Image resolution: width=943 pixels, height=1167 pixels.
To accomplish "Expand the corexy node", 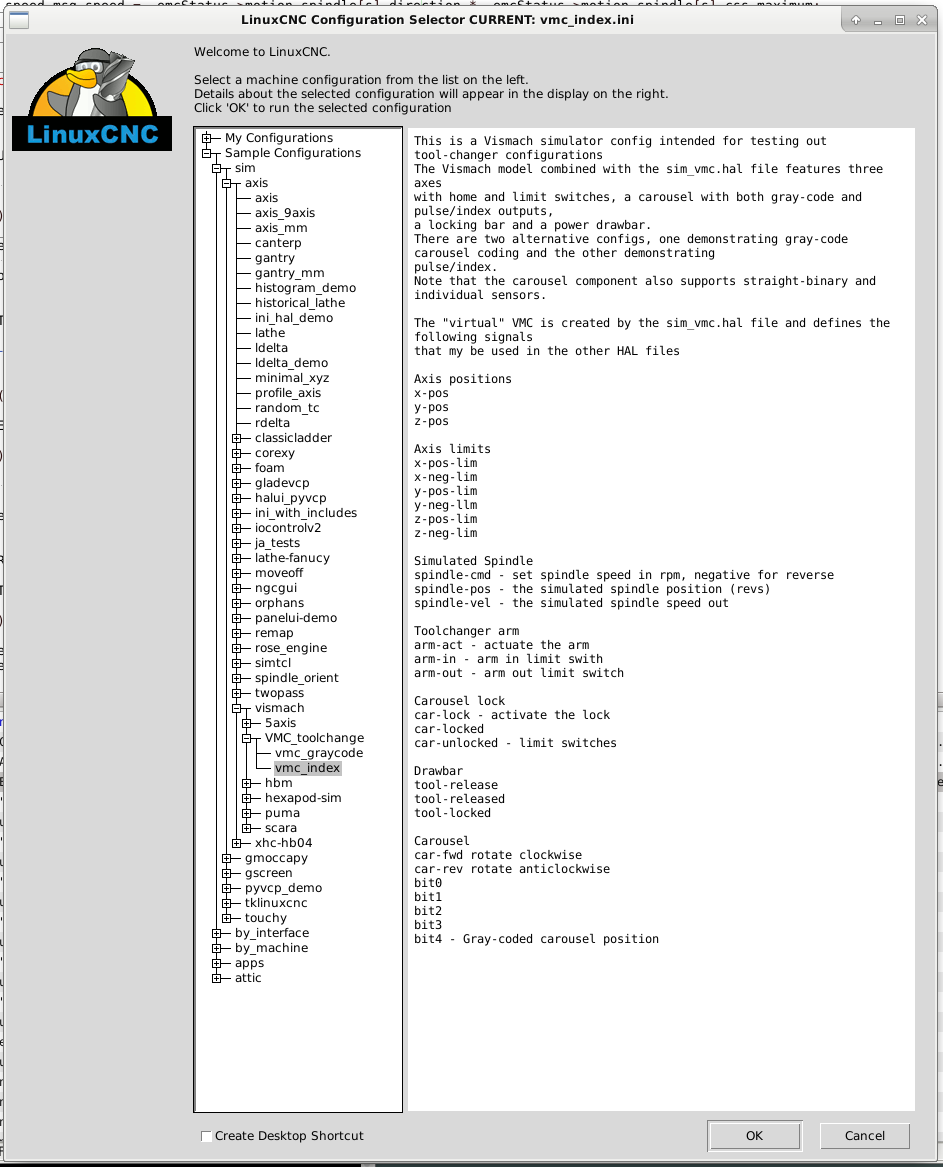I will click(237, 453).
